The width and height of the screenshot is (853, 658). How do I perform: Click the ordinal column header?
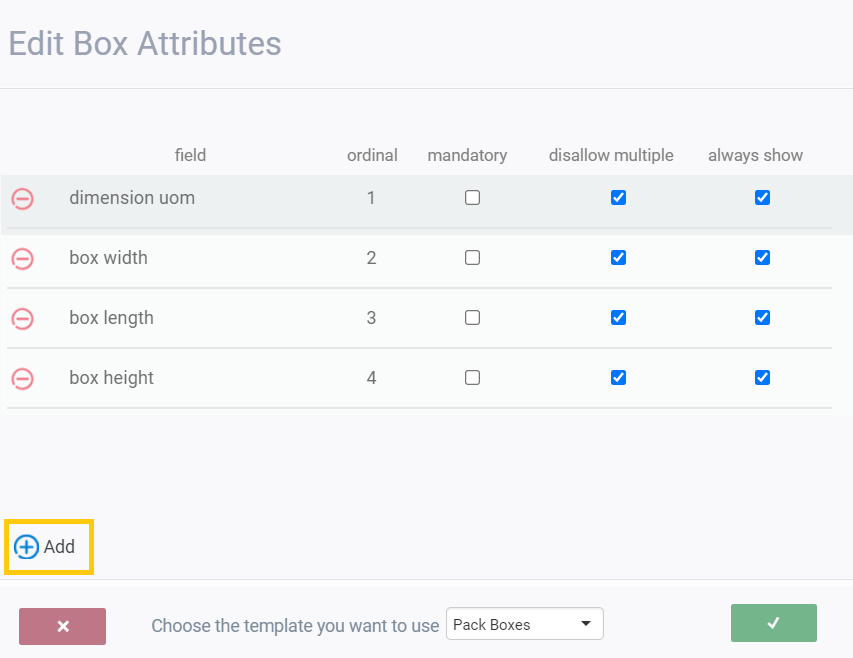click(x=372, y=155)
